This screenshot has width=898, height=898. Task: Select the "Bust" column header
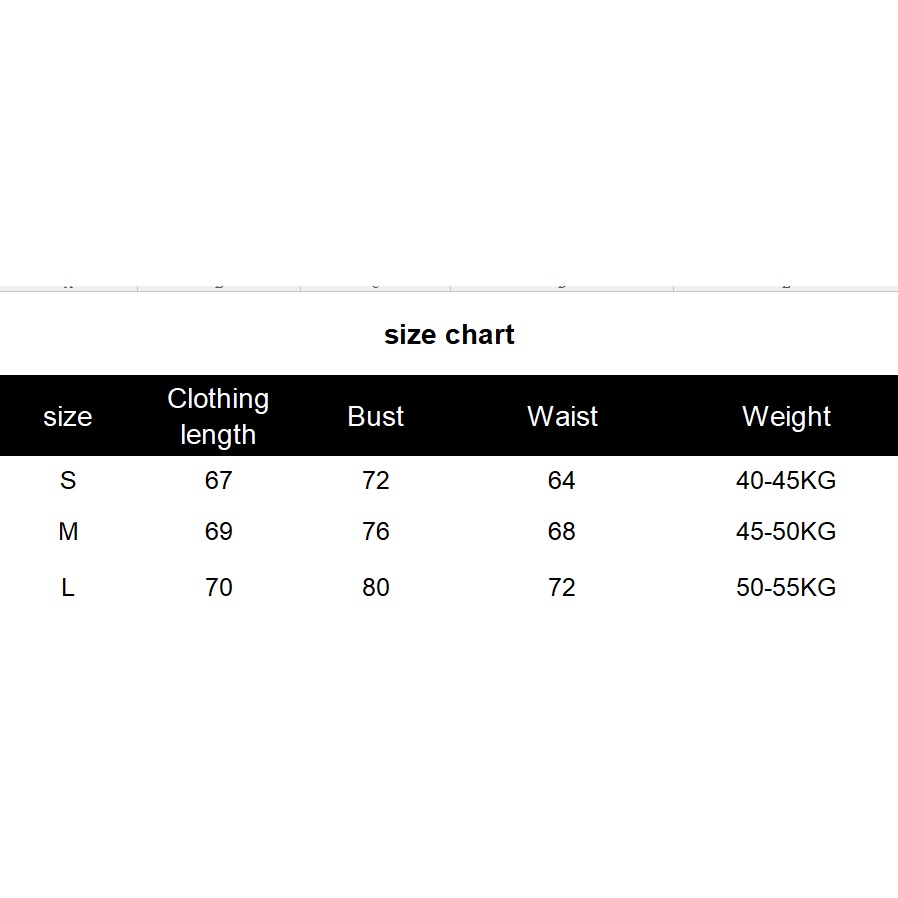pos(376,417)
